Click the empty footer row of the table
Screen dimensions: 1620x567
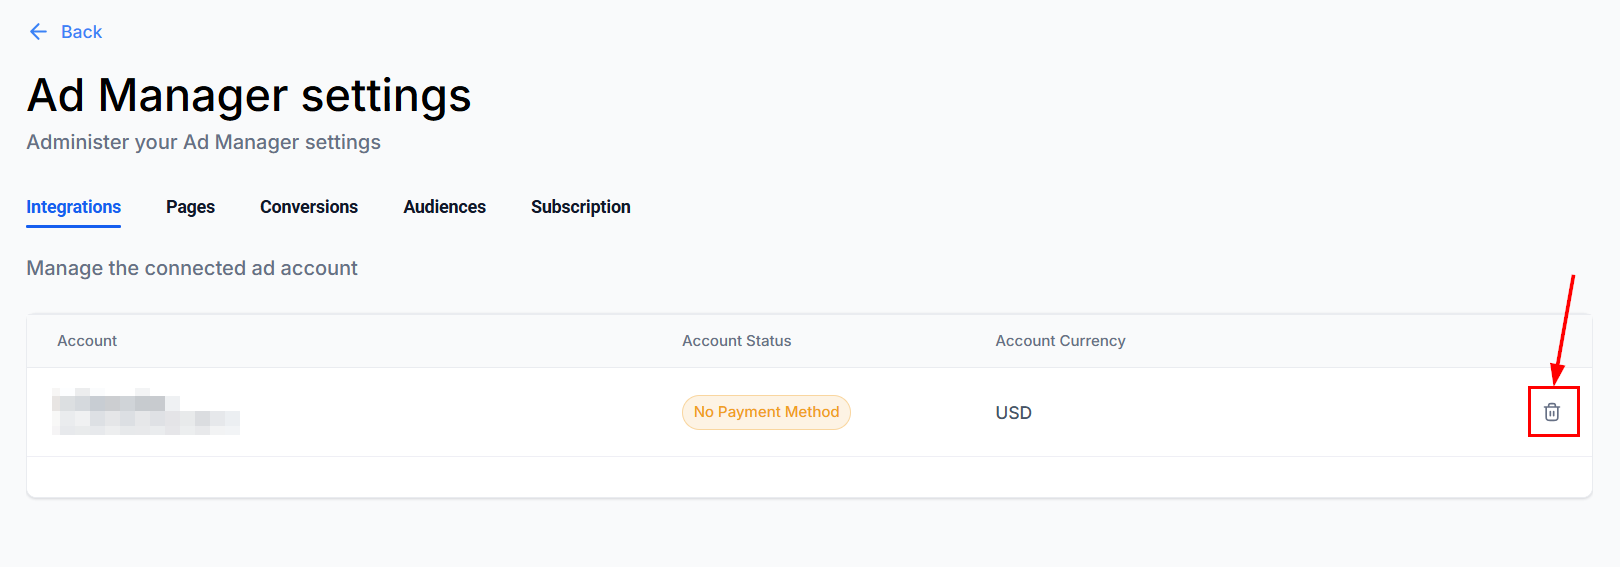point(808,477)
